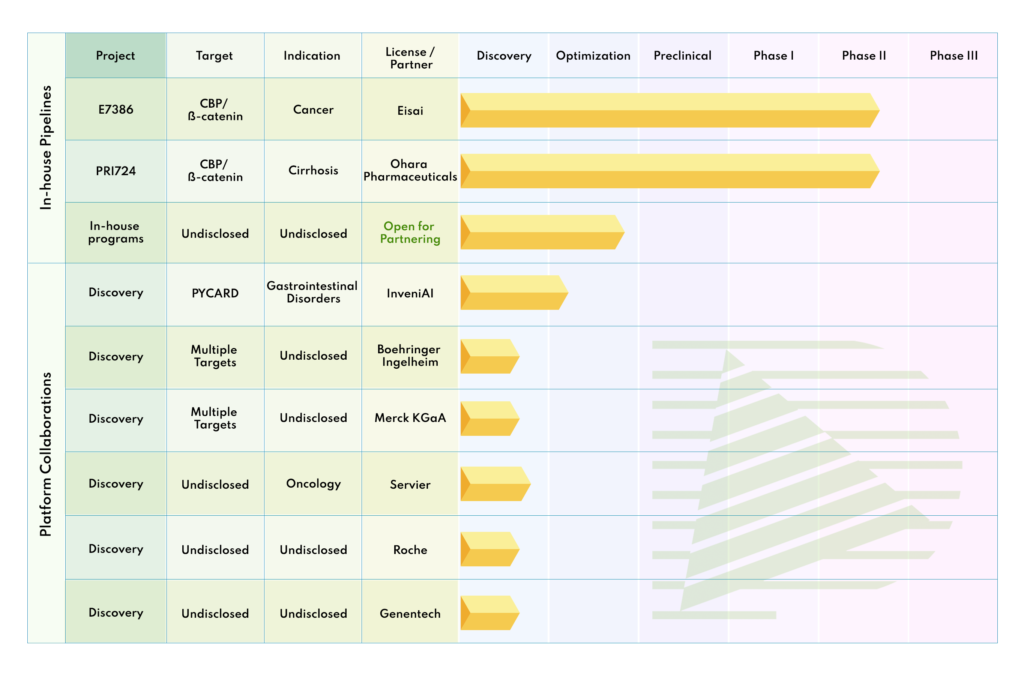Click the Preclinical column header
Screen dimensions: 1024x674
pyautogui.click(x=682, y=56)
